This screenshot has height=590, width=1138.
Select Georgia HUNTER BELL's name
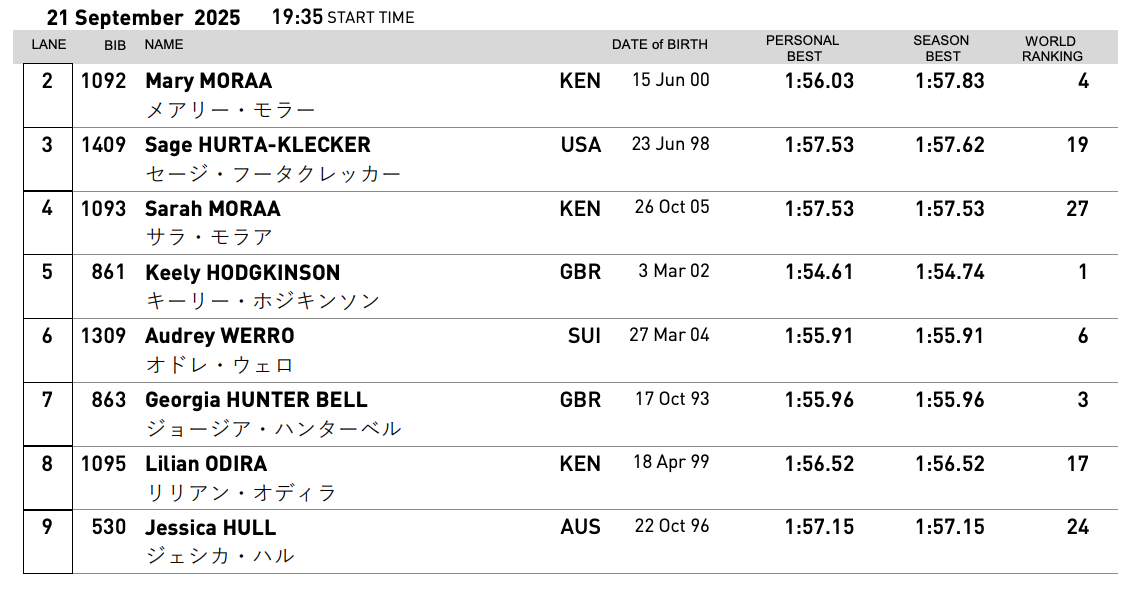(x=256, y=400)
